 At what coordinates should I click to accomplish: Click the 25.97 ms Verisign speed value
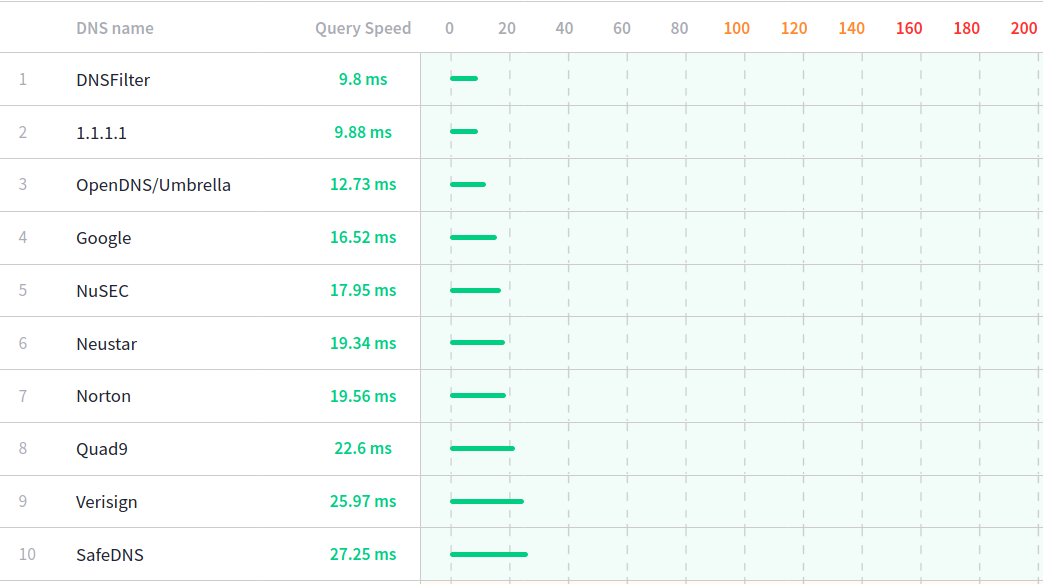click(363, 501)
